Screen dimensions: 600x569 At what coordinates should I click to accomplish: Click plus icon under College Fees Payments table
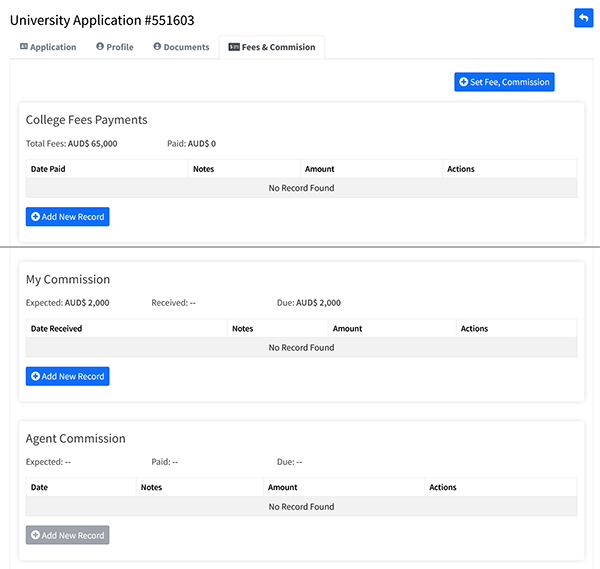tap(36, 217)
